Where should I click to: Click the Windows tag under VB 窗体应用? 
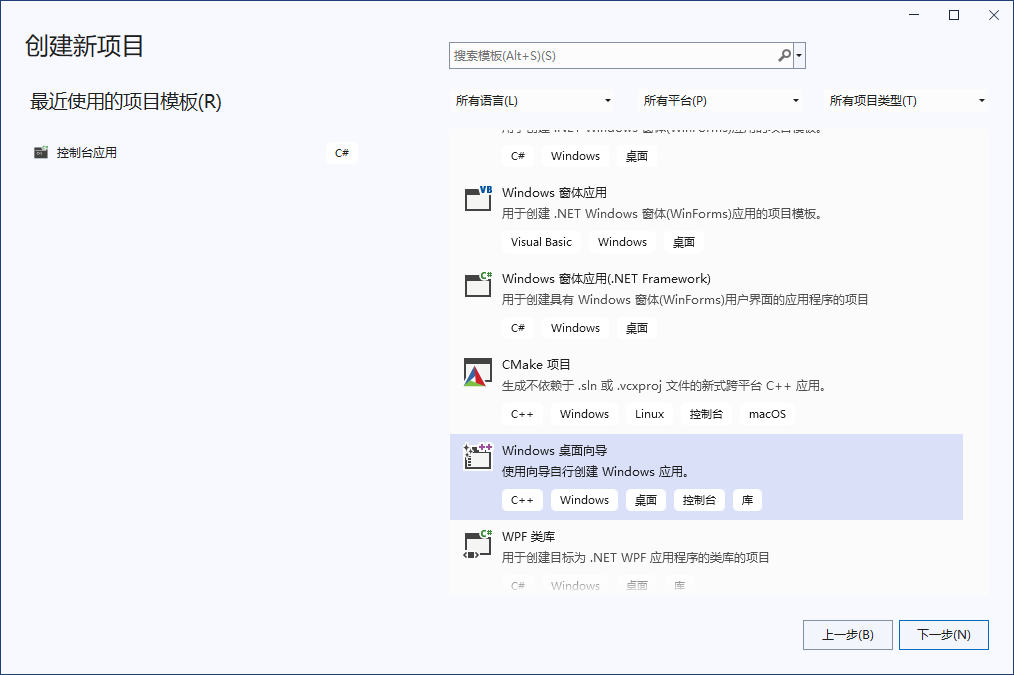(622, 242)
